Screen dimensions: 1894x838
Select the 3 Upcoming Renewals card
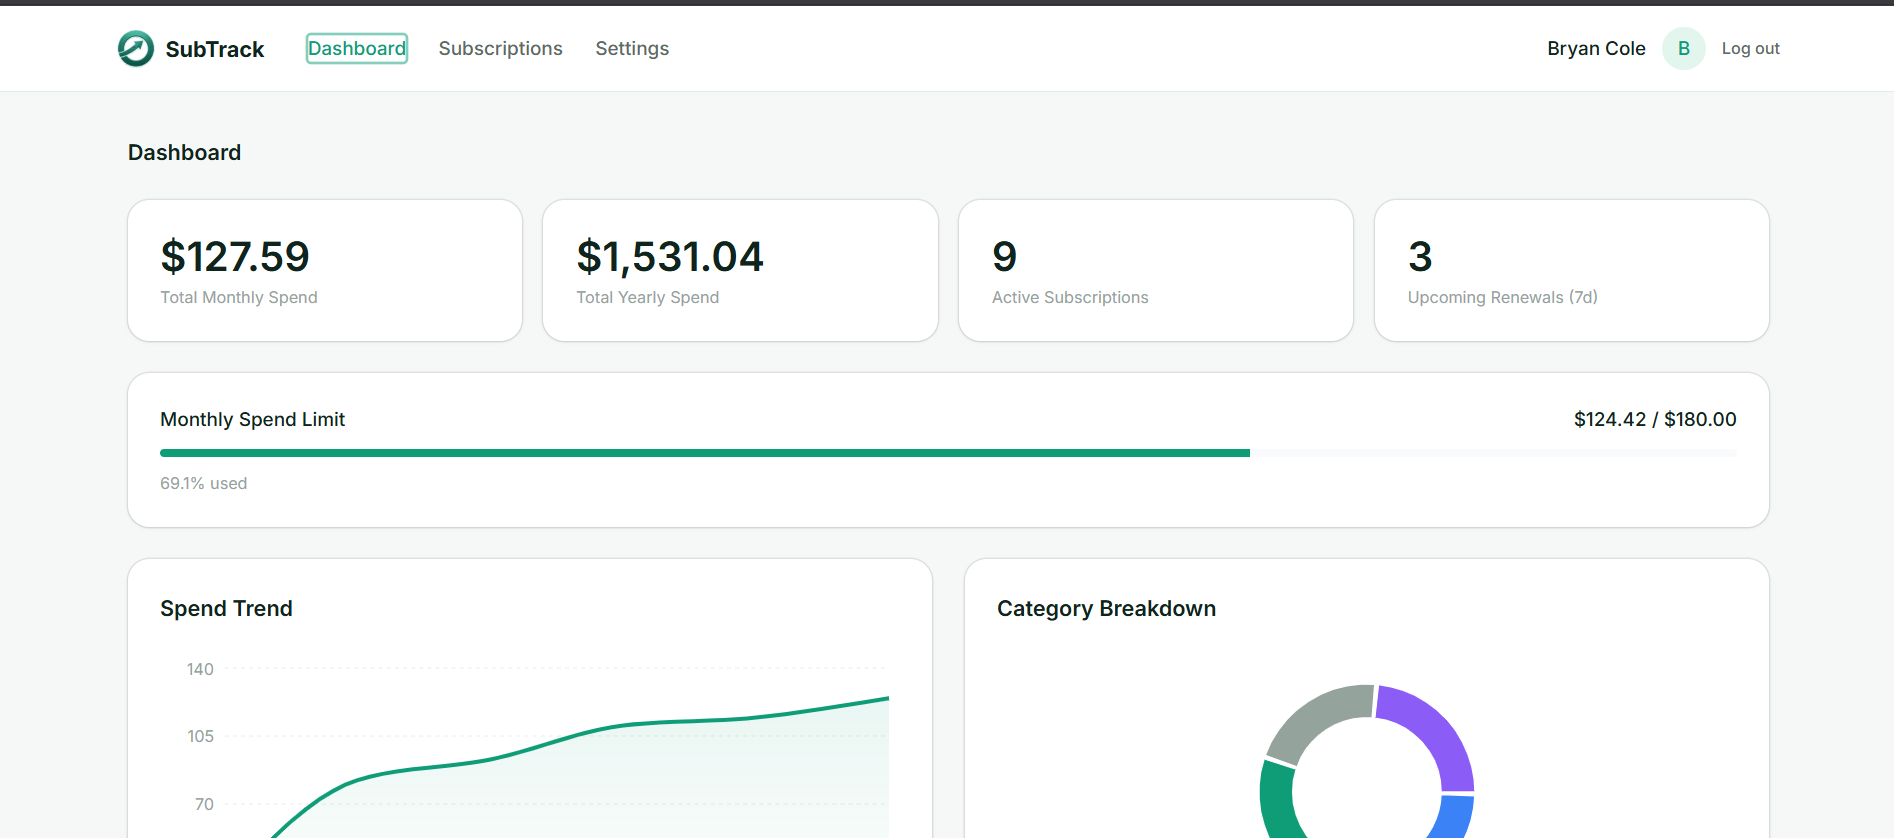click(x=1572, y=270)
